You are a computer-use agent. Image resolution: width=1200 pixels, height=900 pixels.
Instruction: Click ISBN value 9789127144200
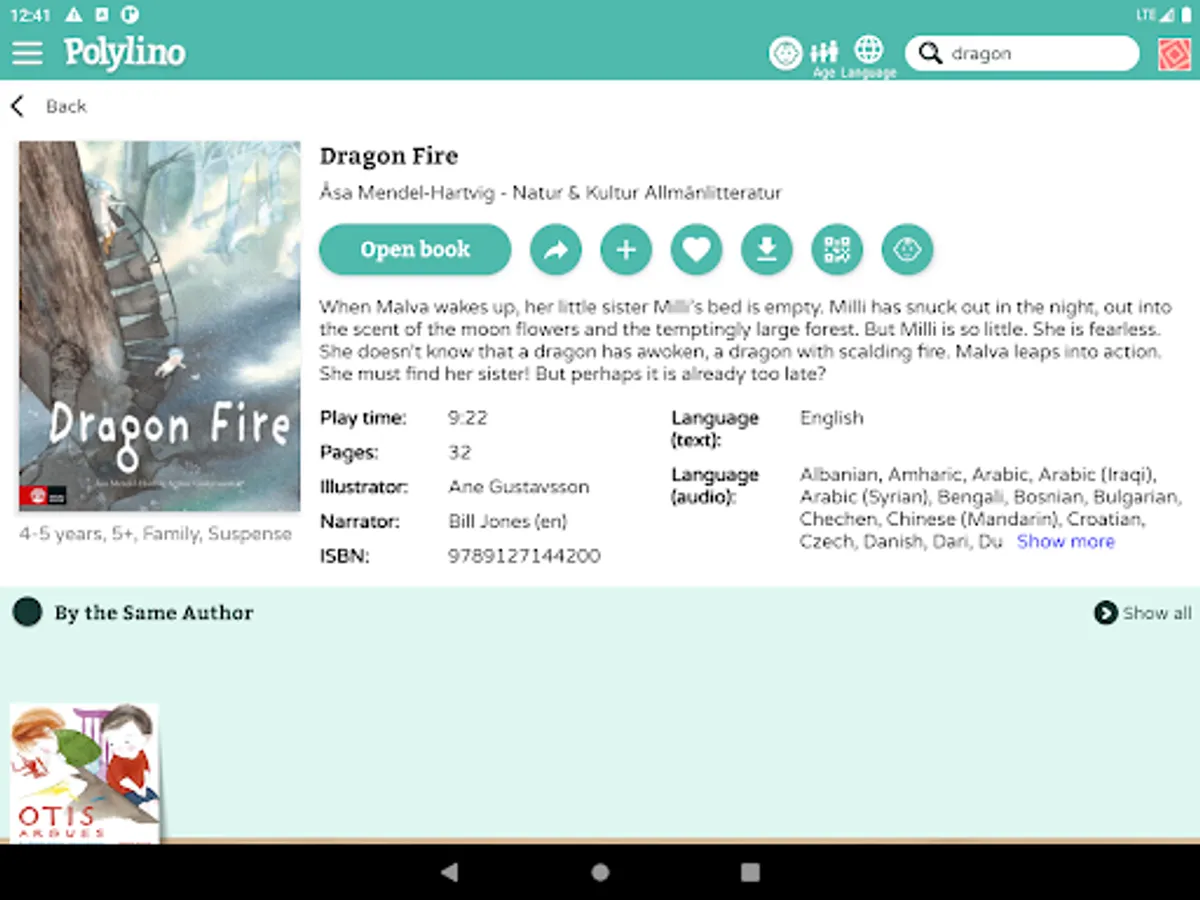tap(524, 556)
